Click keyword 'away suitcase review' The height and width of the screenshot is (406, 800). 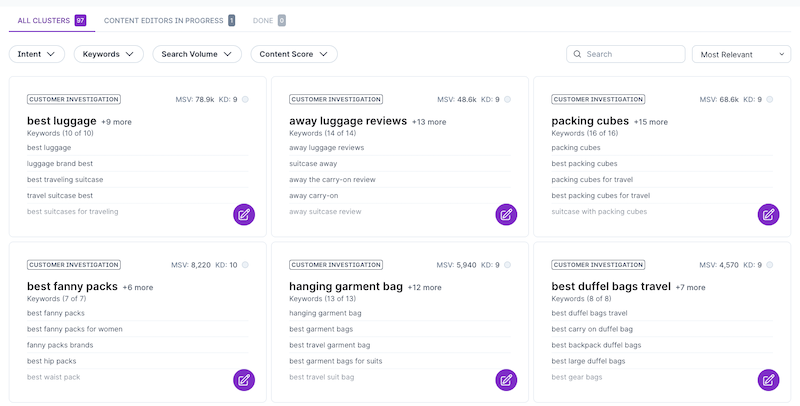click(x=325, y=211)
